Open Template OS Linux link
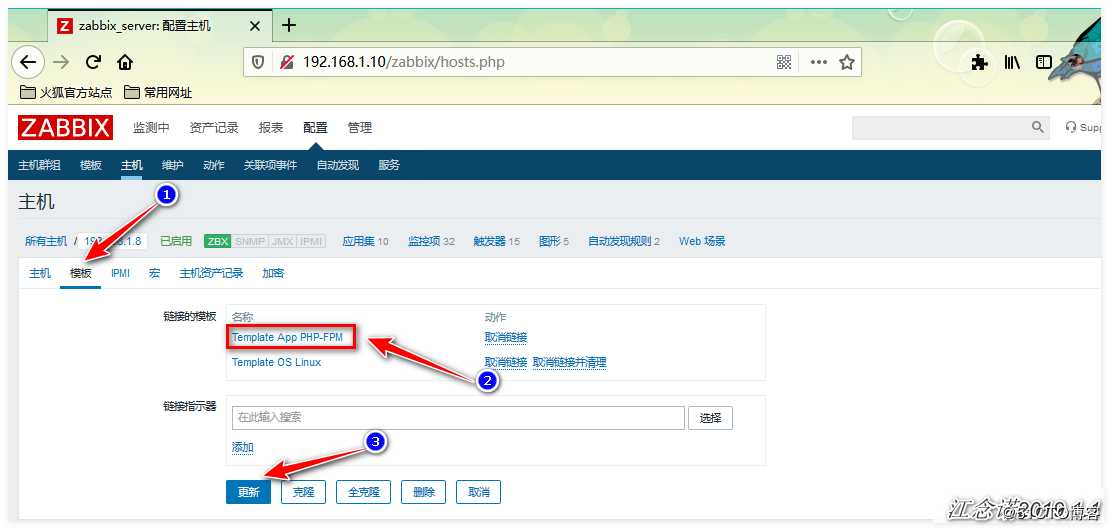 tap(276, 362)
